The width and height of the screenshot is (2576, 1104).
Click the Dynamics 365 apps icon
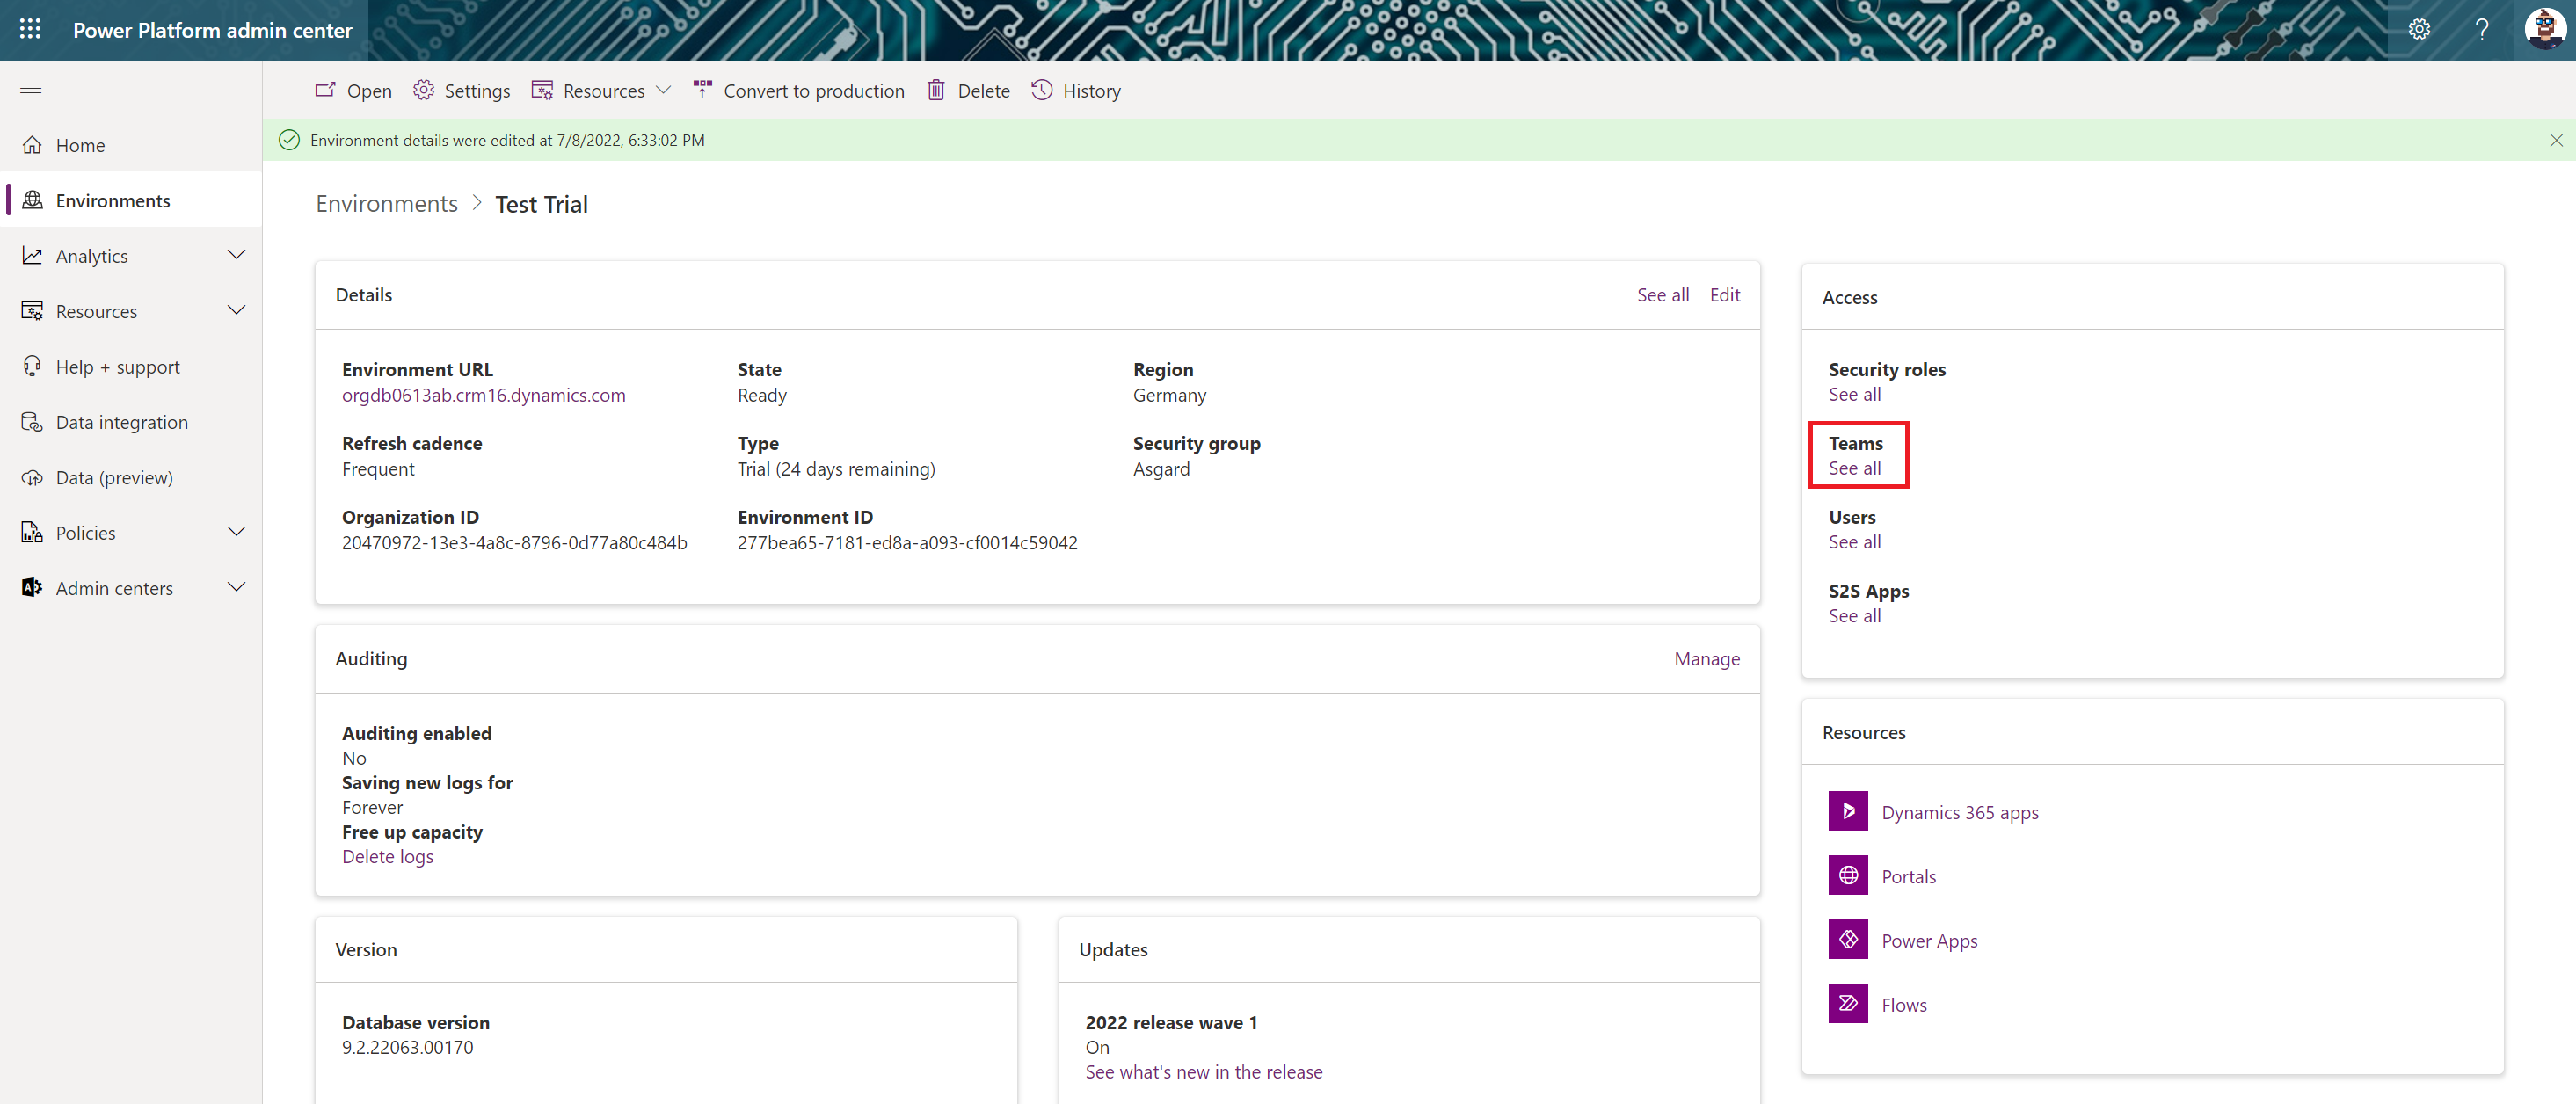tap(1848, 811)
